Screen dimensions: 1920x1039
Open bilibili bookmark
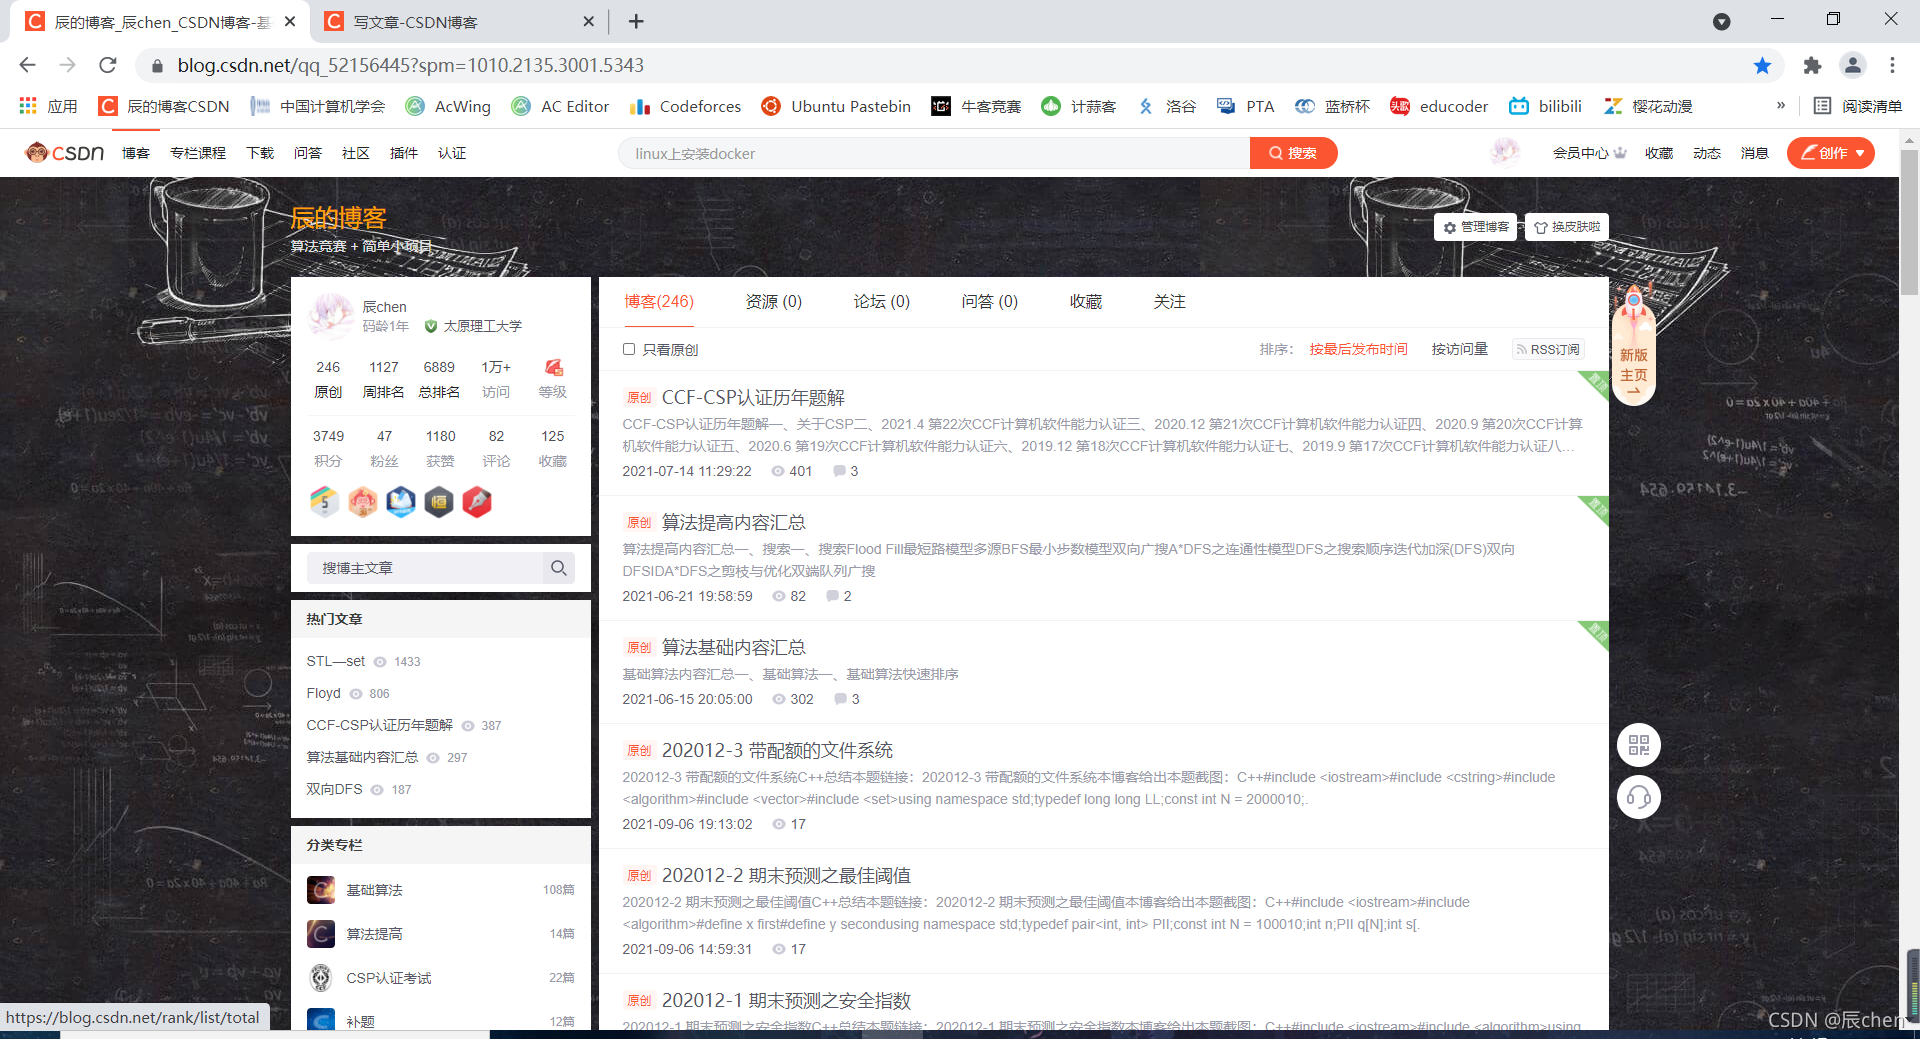click(x=1545, y=106)
